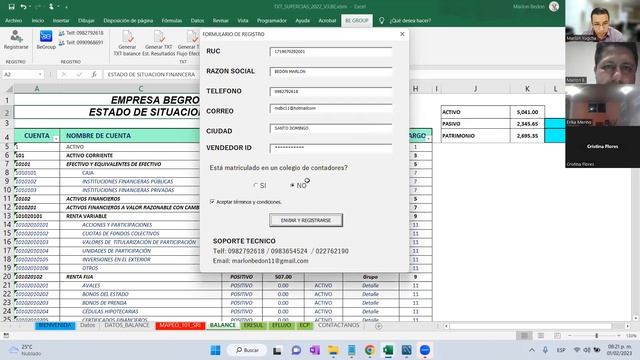Open the Archivo menu
The width and height of the screenshot is (640, 360).
13,20
